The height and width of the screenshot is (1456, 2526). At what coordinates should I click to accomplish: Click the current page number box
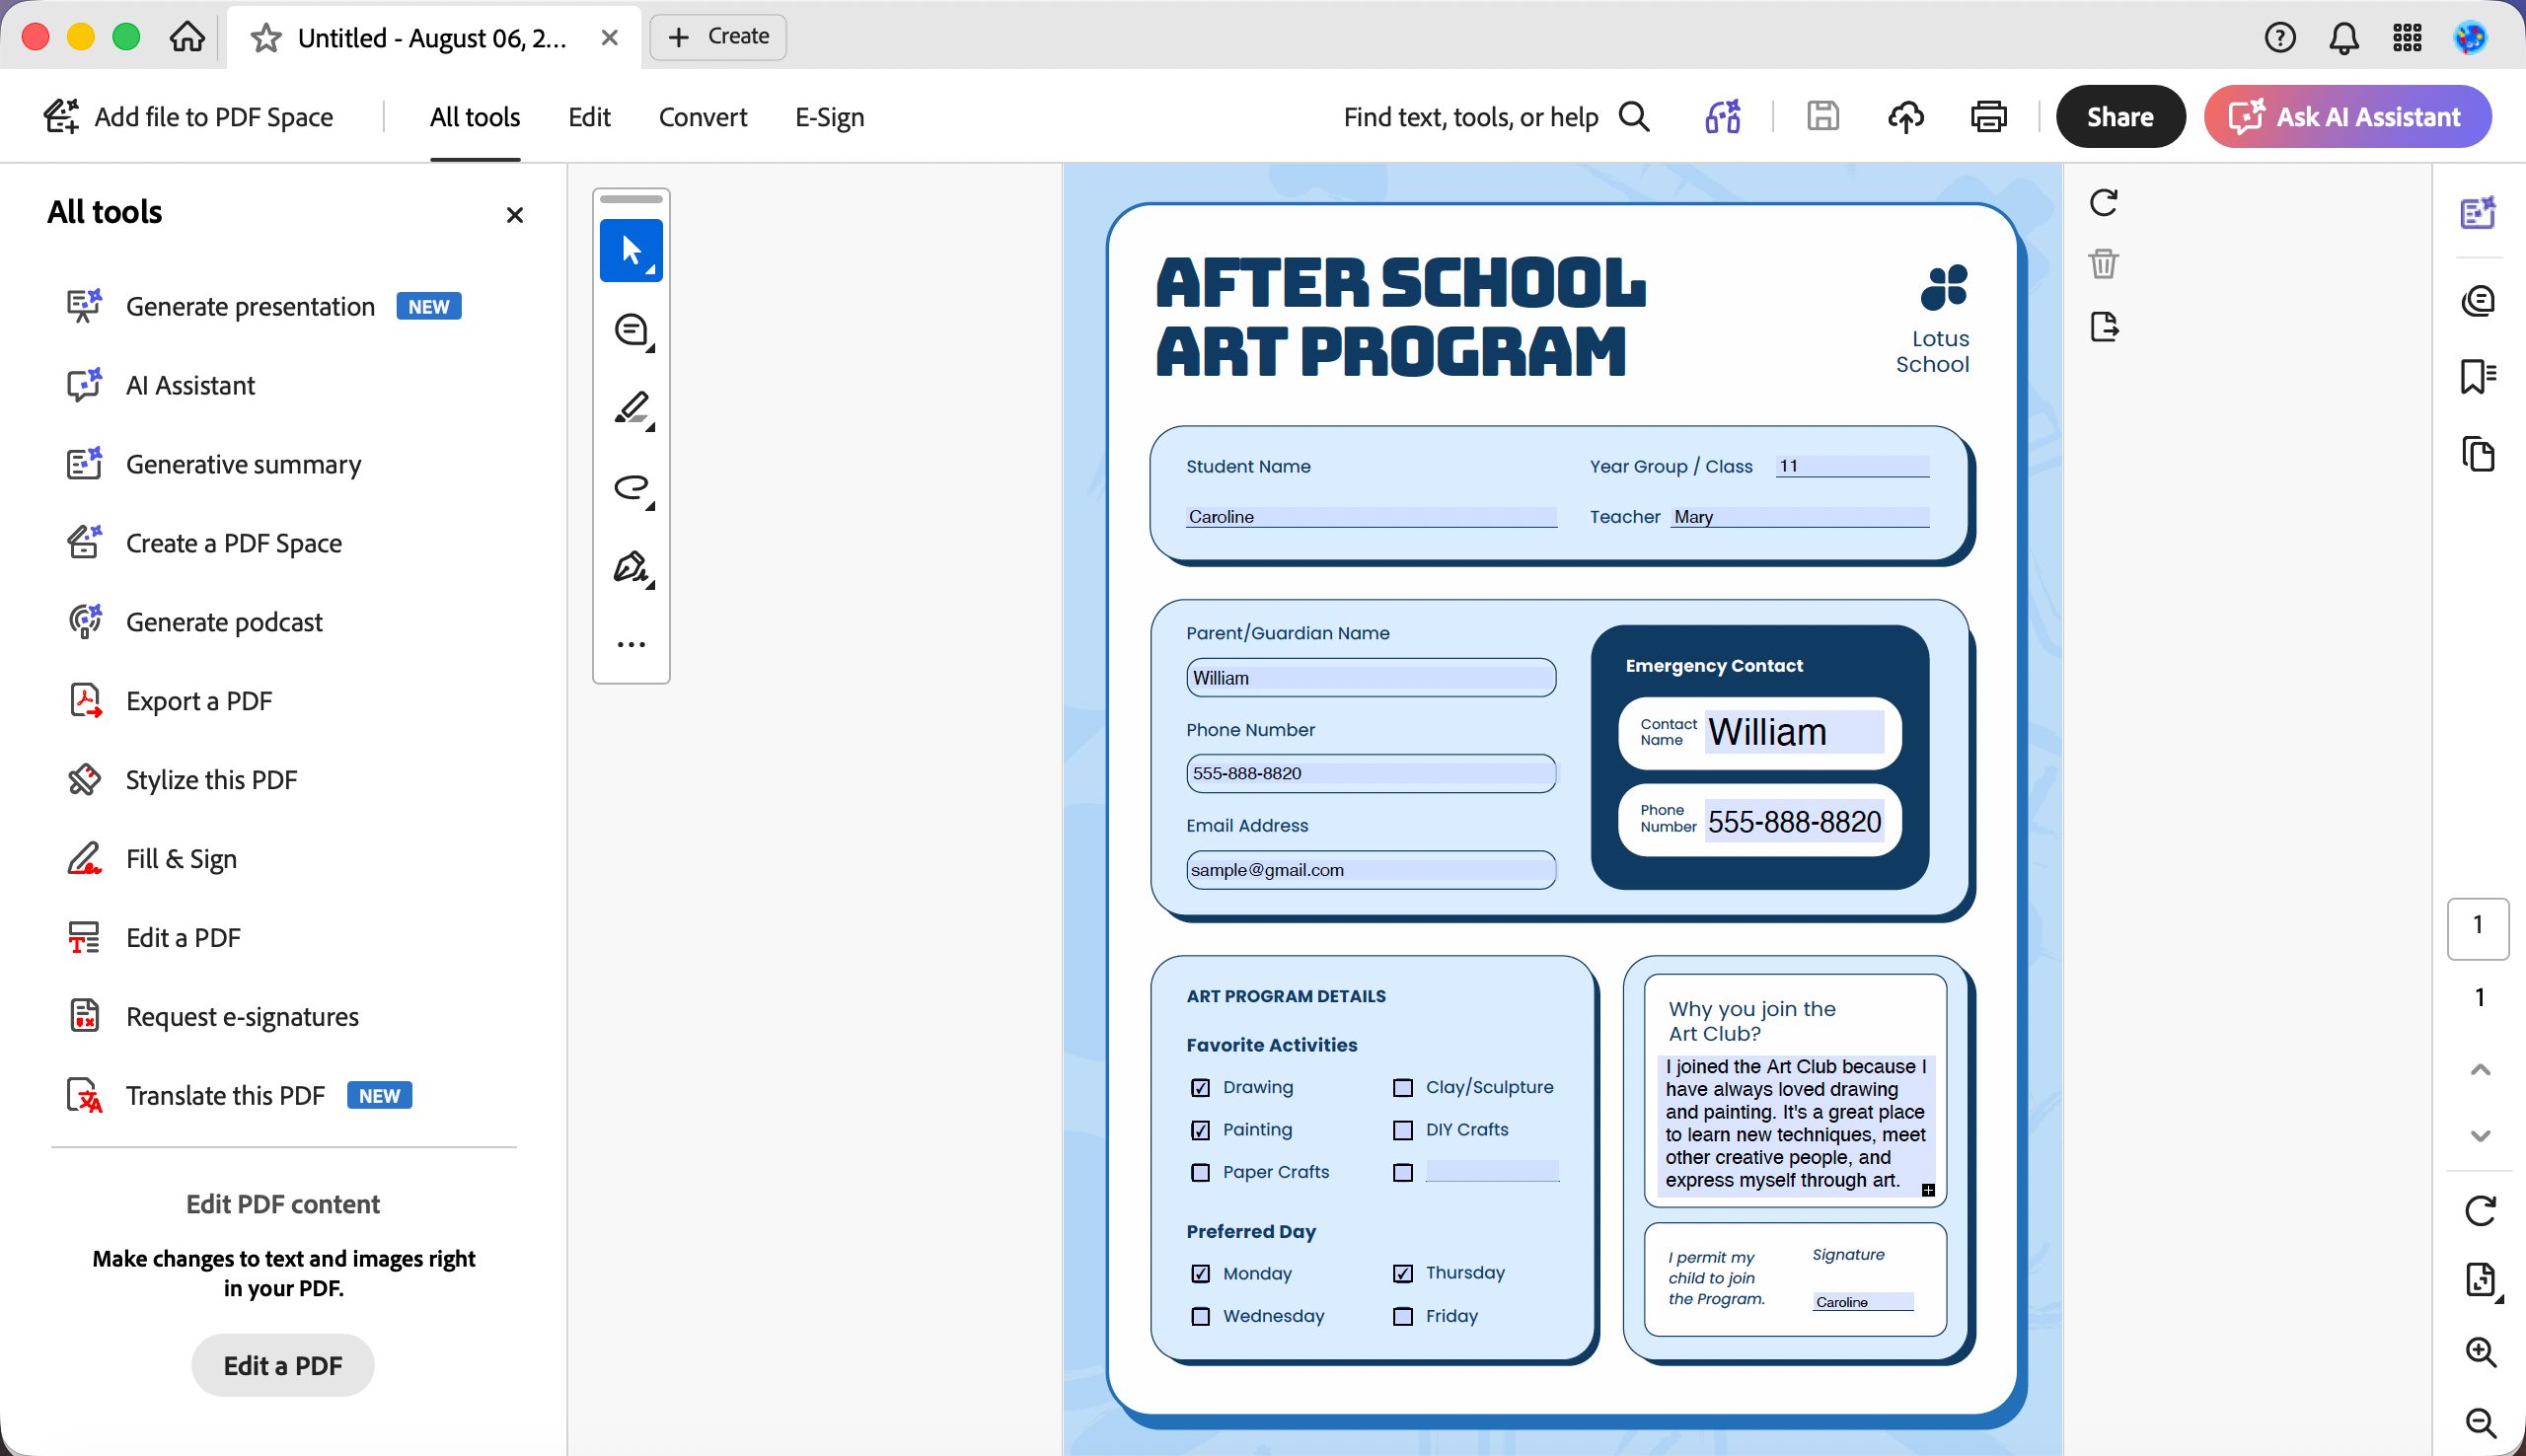tap(2478, 928)
